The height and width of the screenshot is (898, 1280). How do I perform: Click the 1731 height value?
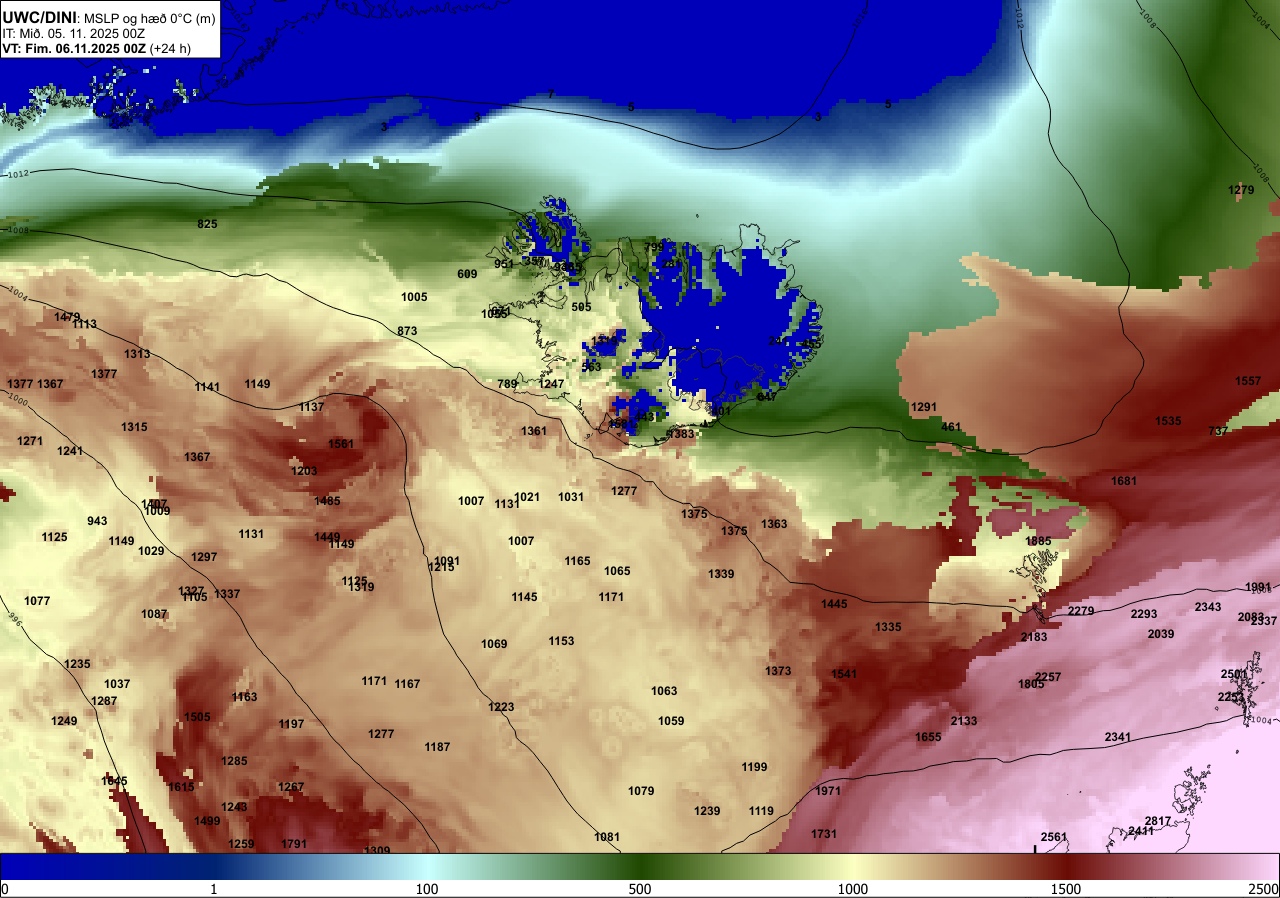824,834
